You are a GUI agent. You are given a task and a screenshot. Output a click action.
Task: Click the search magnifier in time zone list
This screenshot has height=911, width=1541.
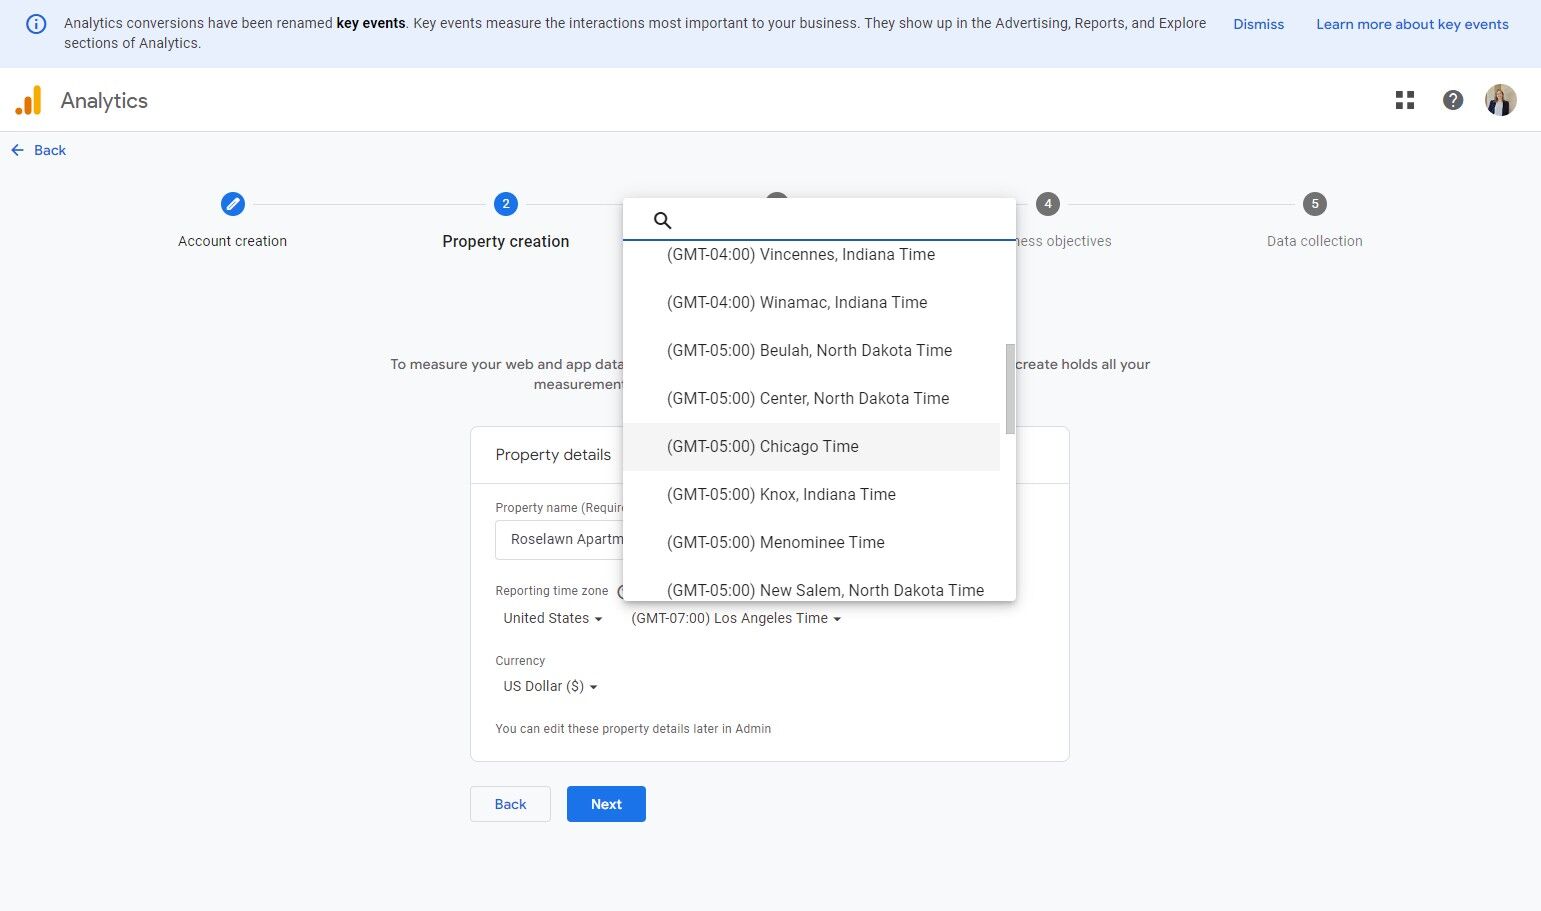coord(662,220)
